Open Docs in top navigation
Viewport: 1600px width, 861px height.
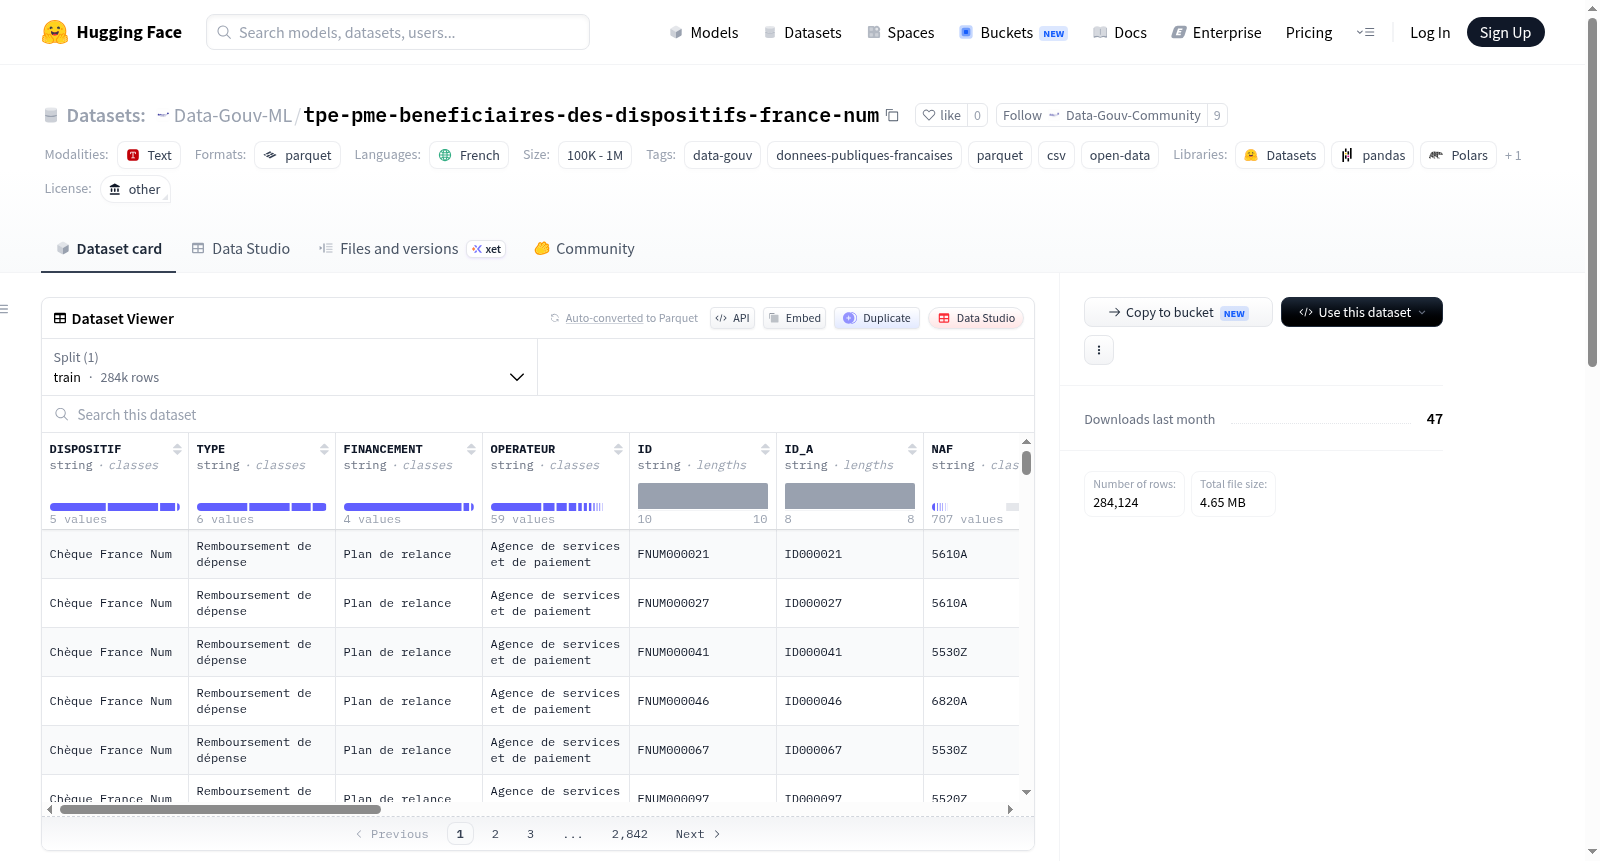1120,33
